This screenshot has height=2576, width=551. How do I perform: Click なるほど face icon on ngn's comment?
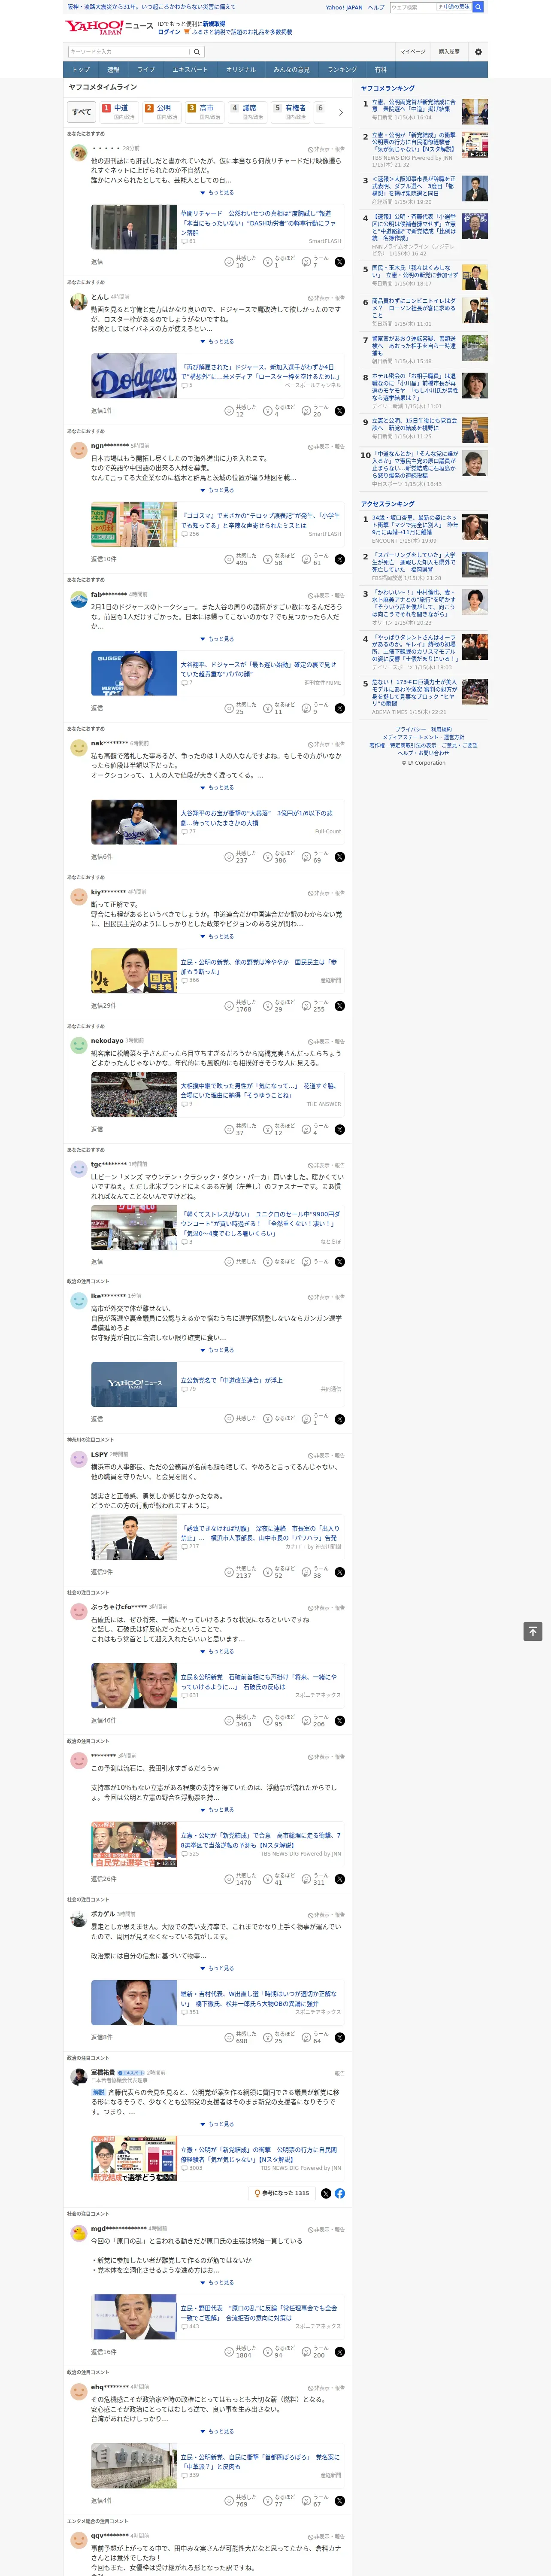pos(268,560)
